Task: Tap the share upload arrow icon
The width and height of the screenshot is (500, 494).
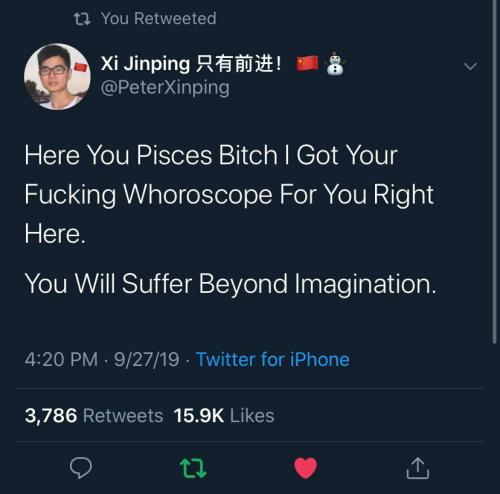Action: click(x=418, y=468)
